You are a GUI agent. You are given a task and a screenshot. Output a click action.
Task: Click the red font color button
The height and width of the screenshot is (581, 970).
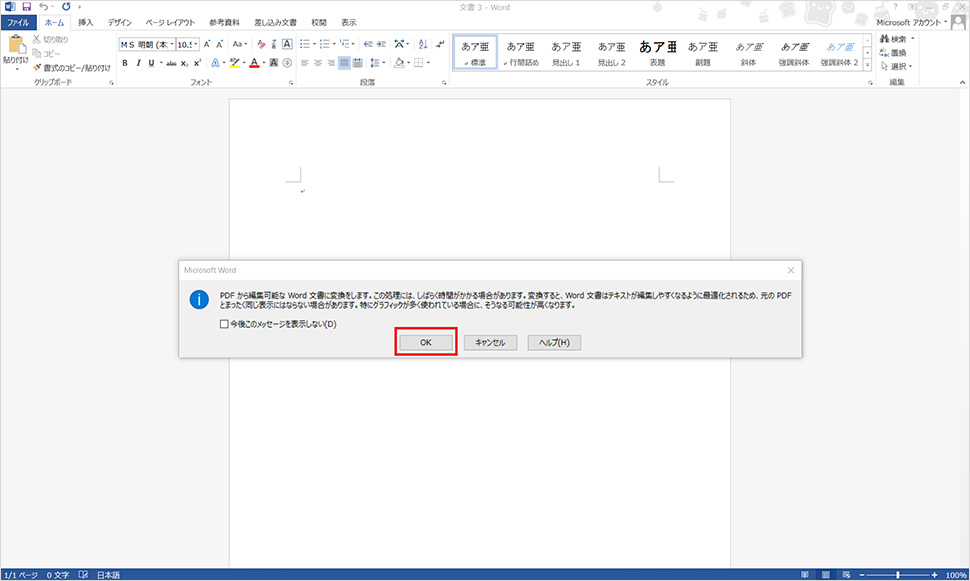254,63
